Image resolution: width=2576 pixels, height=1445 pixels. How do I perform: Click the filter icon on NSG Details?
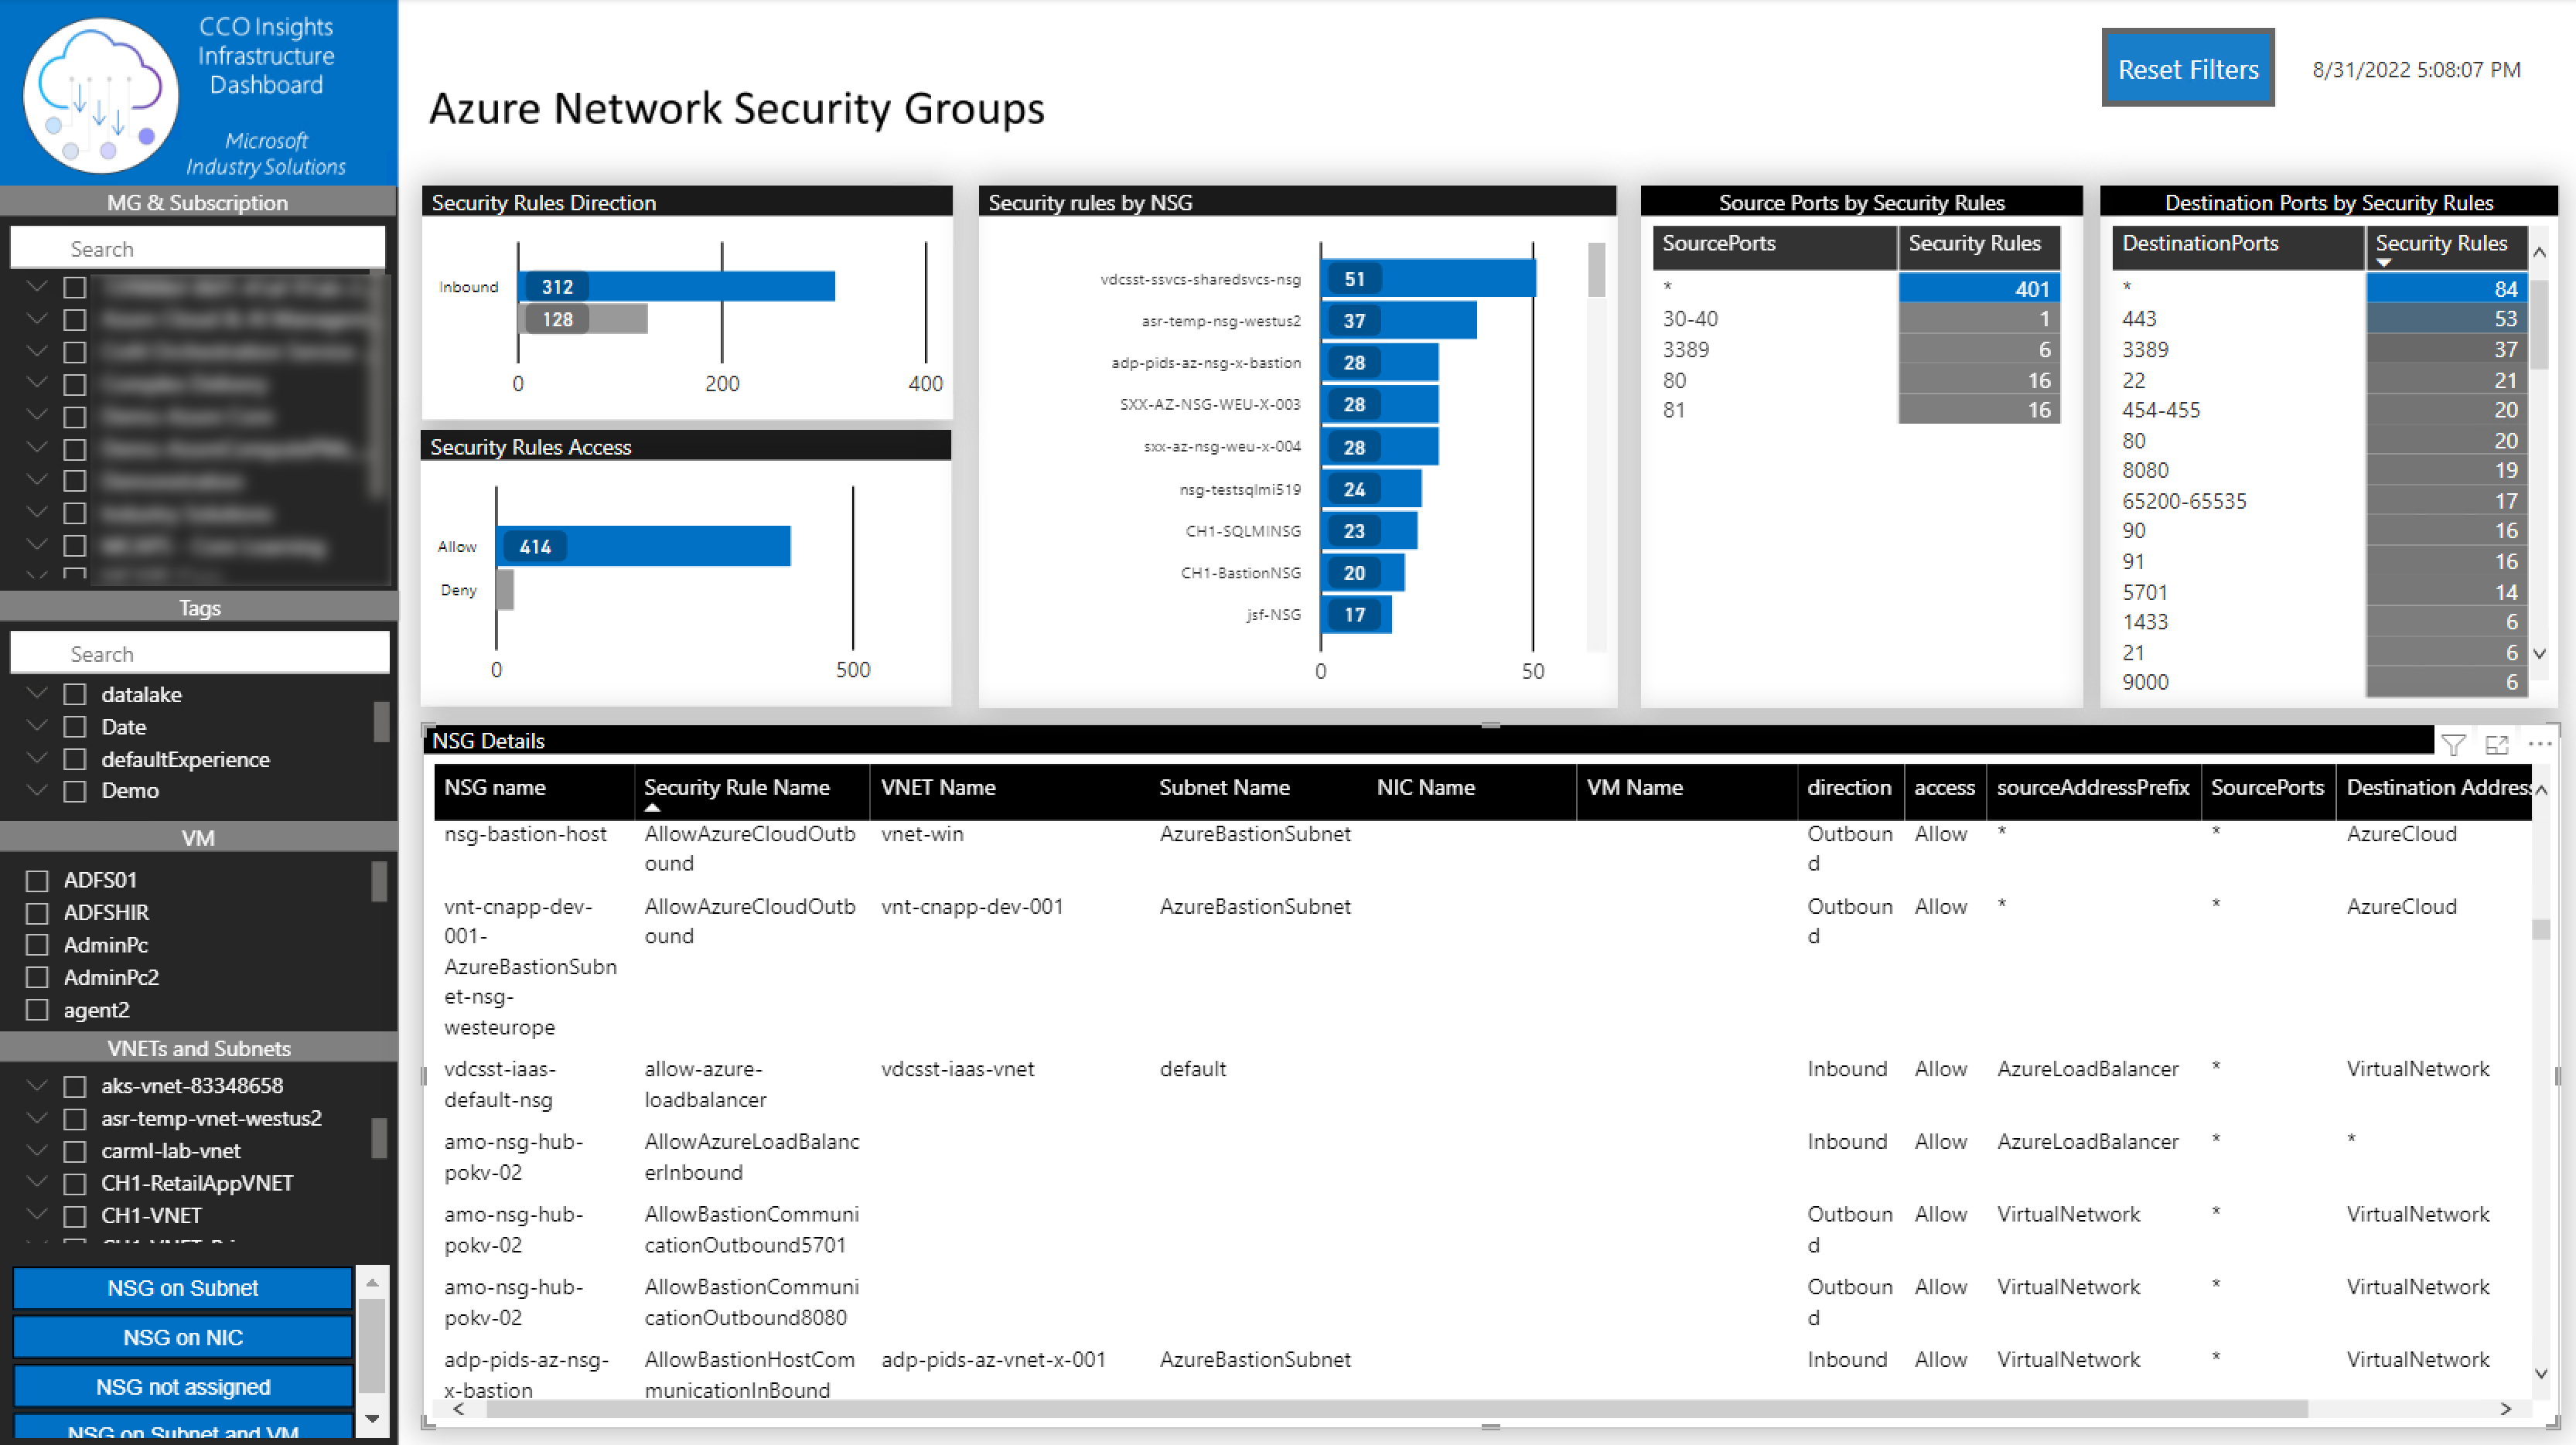[2453, 744]
